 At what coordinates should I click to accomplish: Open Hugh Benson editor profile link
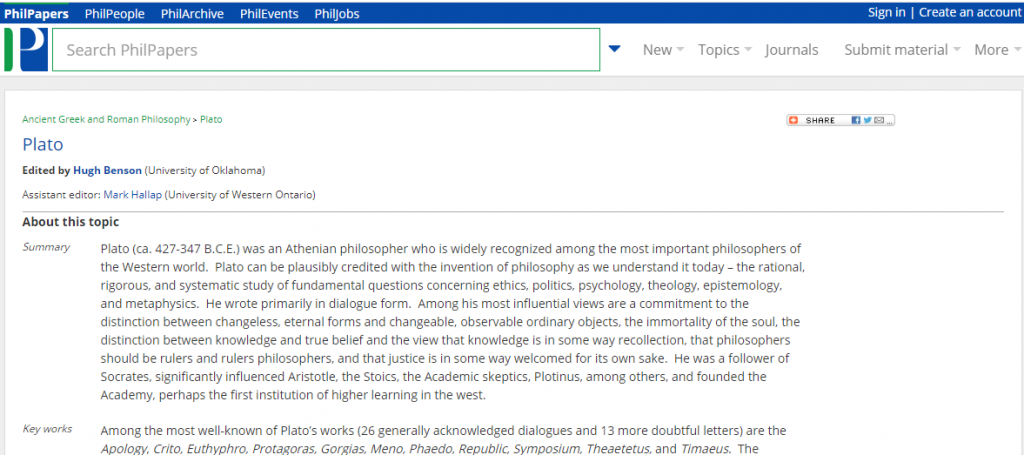[108, 170]
